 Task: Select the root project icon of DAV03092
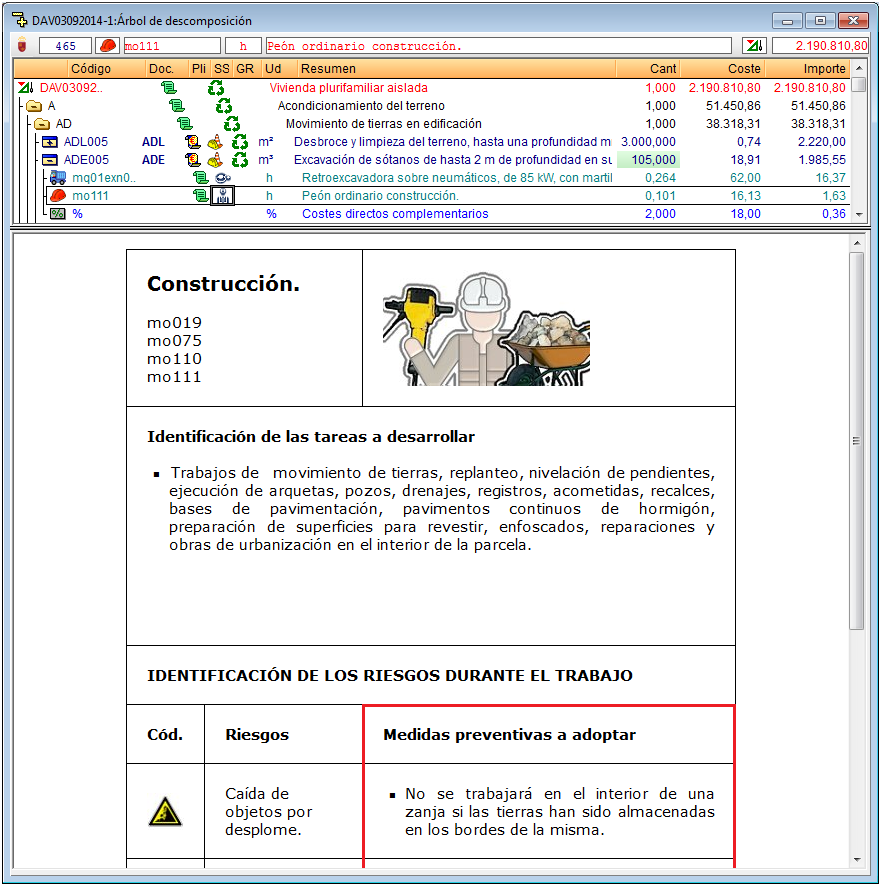pos(25,88)
